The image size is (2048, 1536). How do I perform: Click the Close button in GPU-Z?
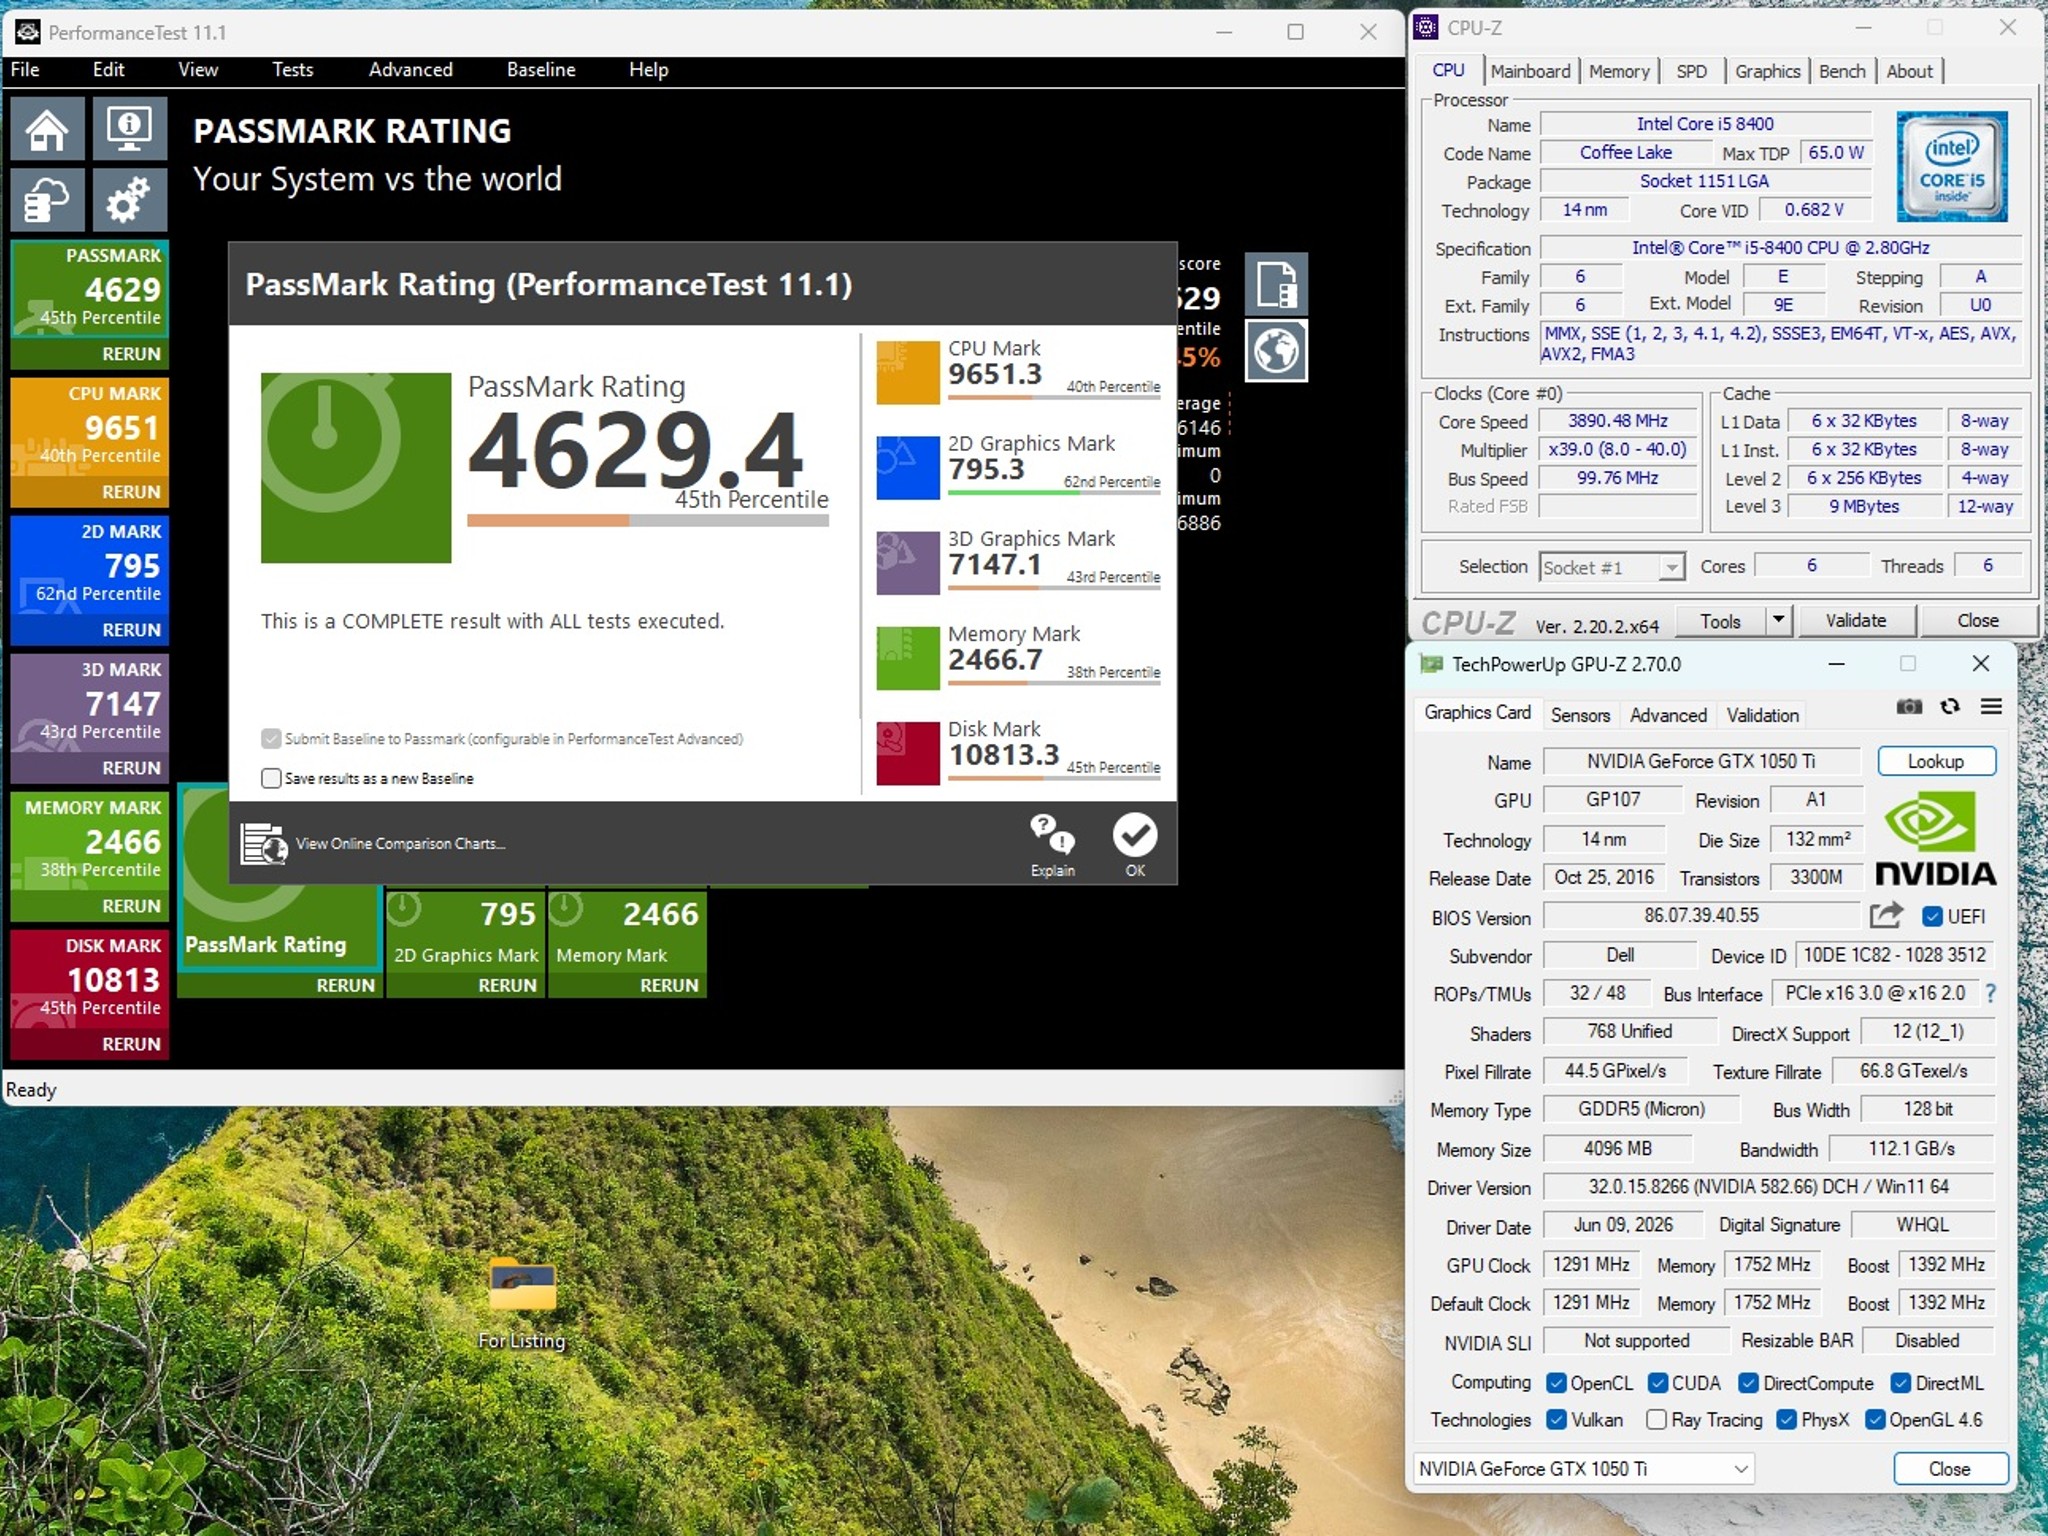pyautogui.click(x=1950, y=1469)
